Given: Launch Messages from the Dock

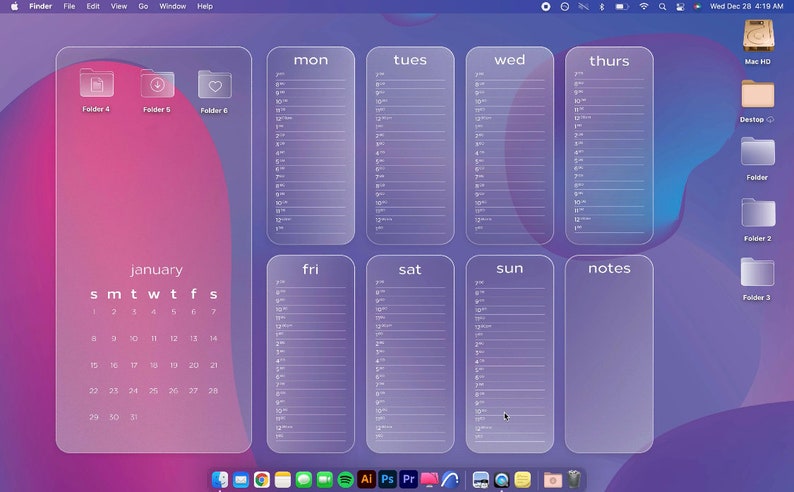Looking at the screenshot, I should coord(304,479).
